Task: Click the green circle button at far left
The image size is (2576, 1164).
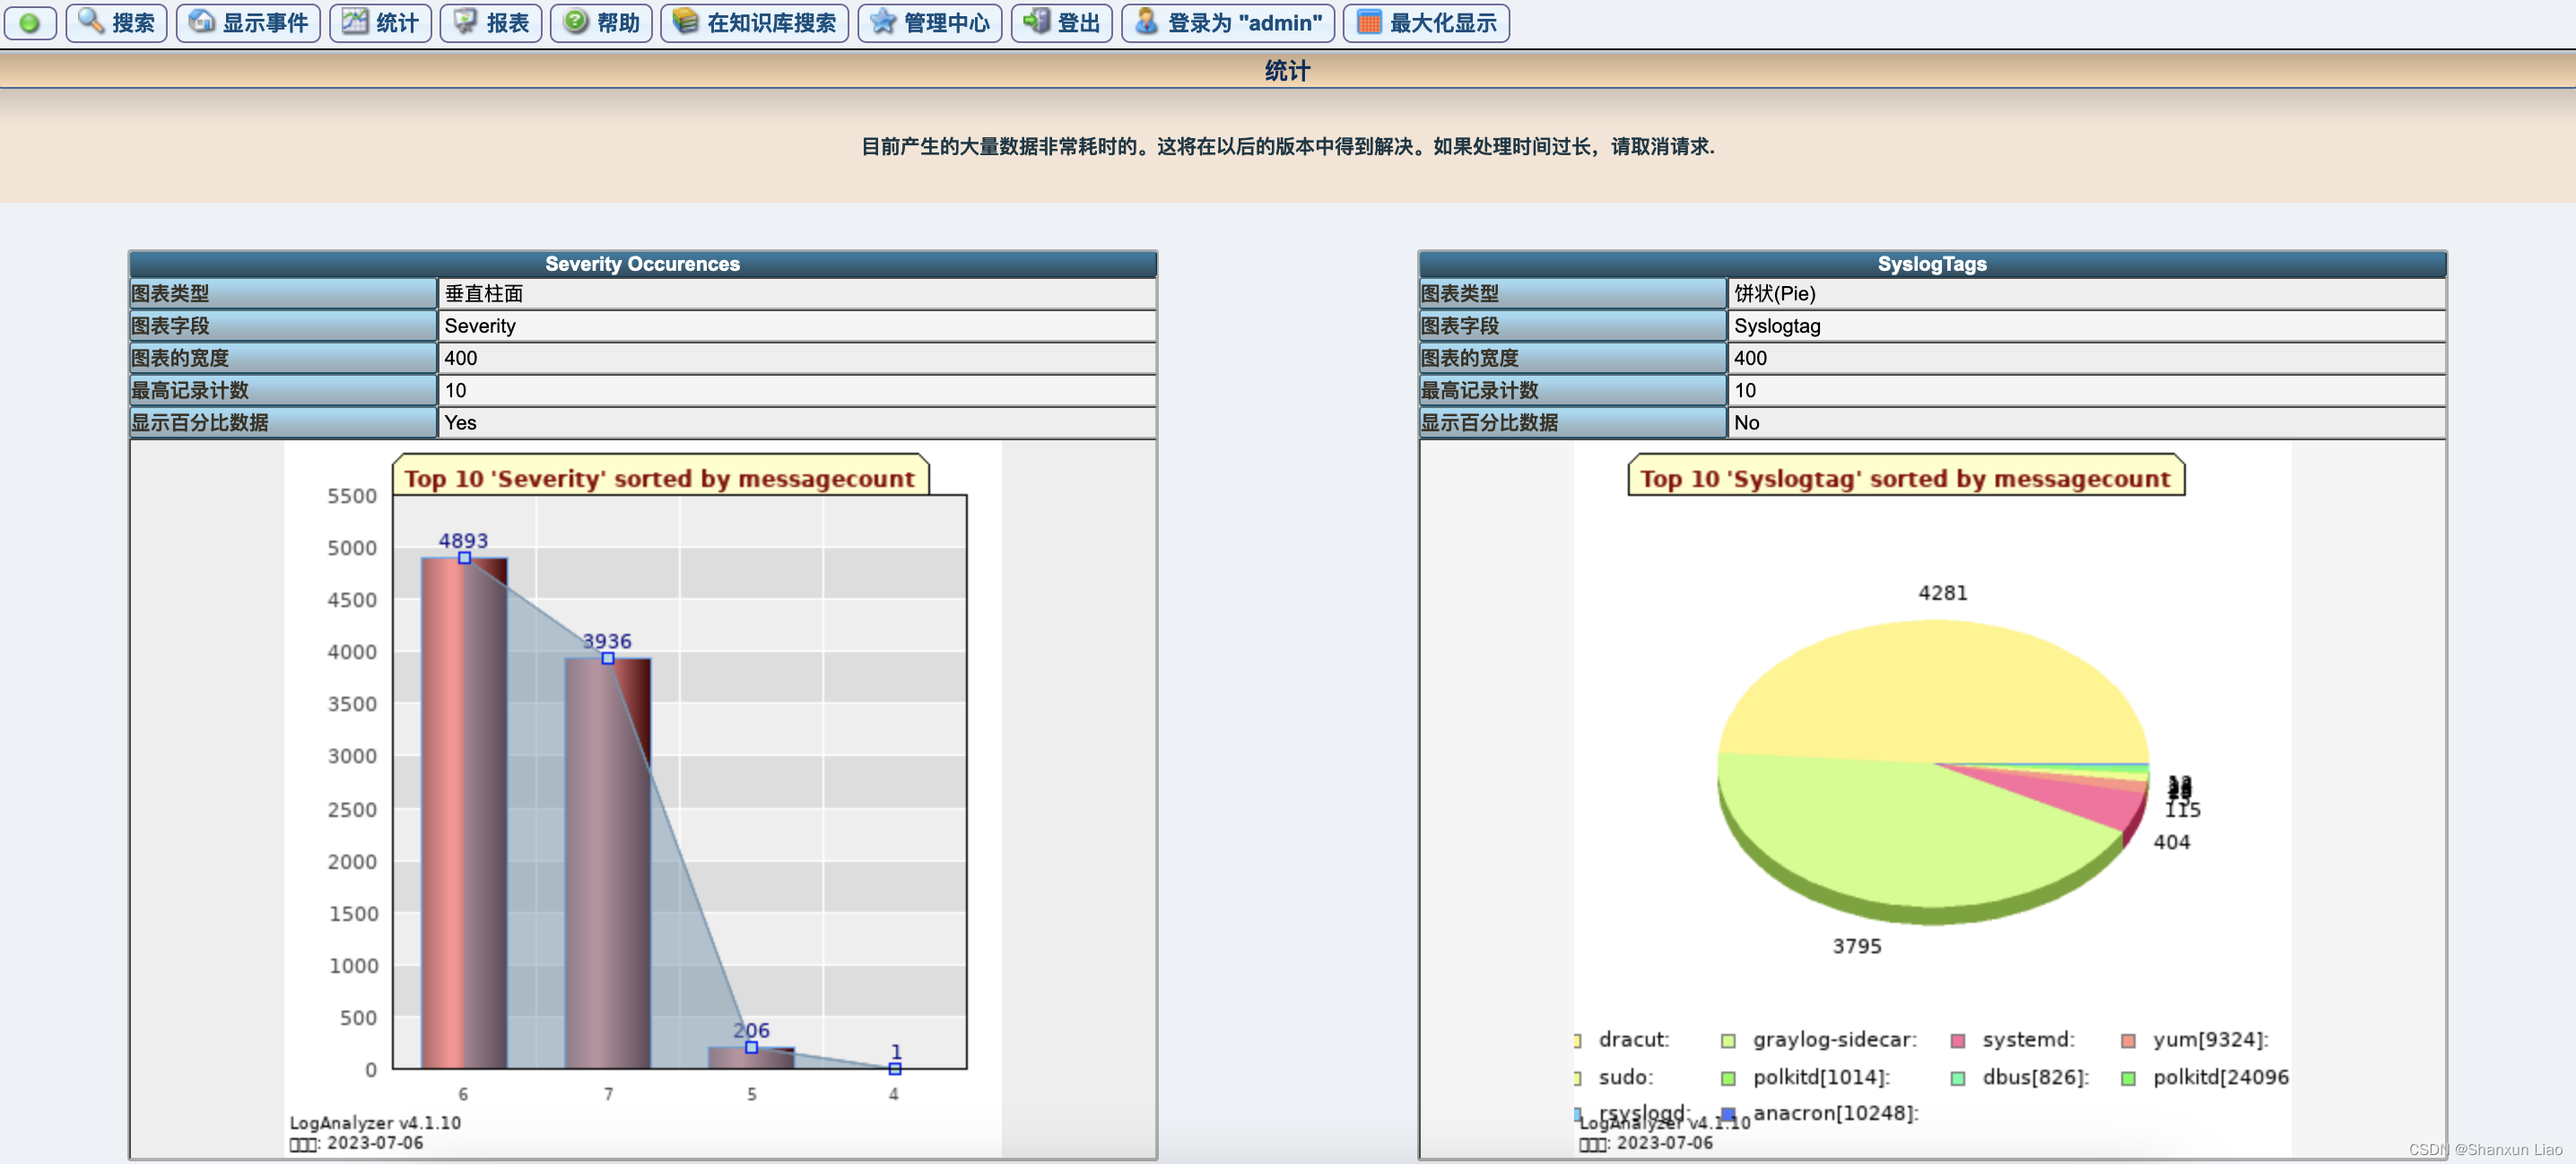Action: click(x=30, y=23)
